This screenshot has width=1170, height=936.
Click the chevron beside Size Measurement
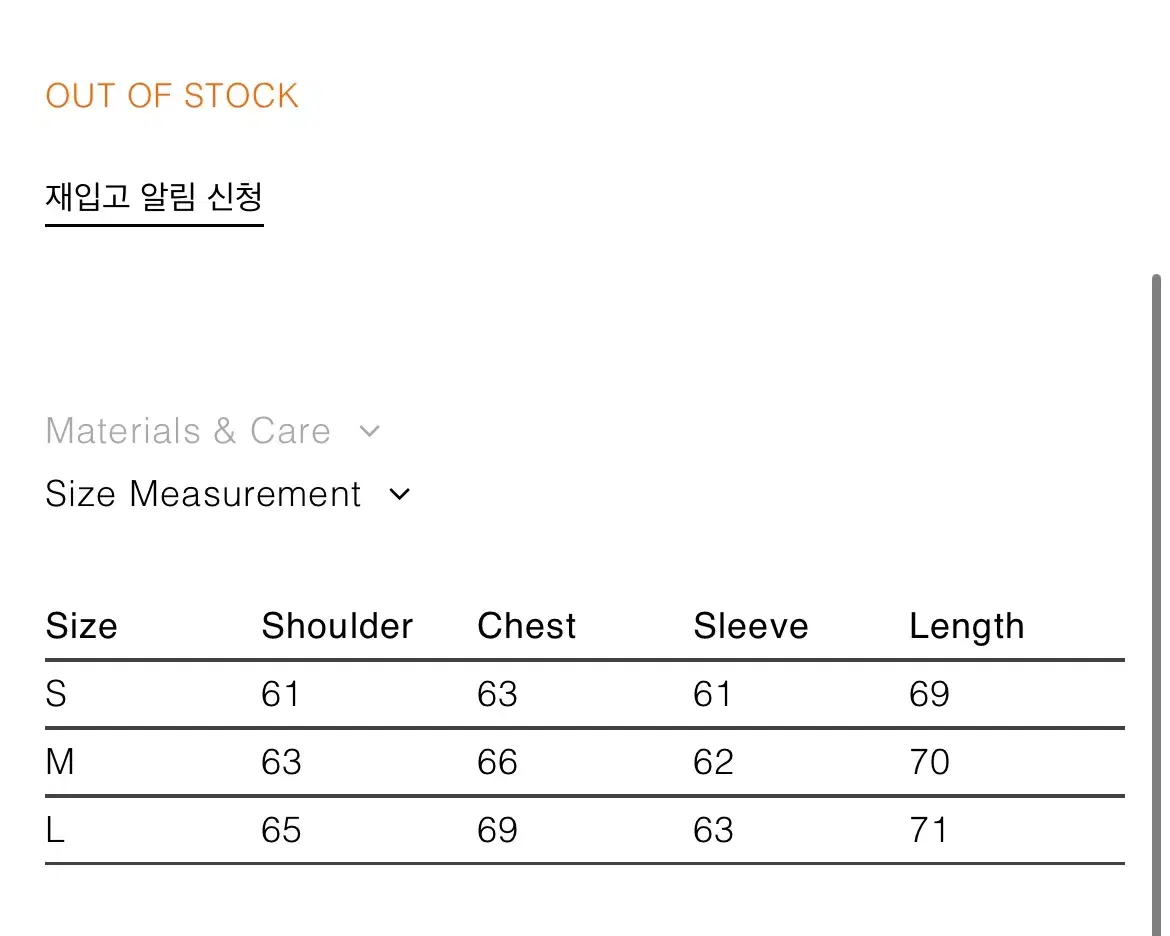[x=400, y=494]
